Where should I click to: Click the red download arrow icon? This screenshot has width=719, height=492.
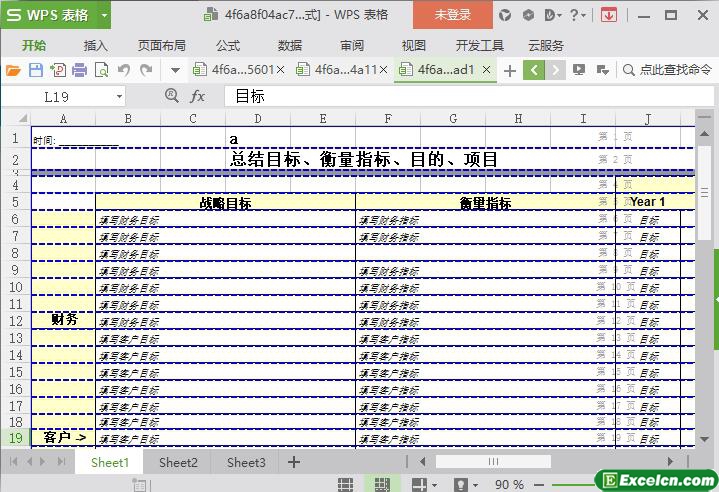click(608, 15)
